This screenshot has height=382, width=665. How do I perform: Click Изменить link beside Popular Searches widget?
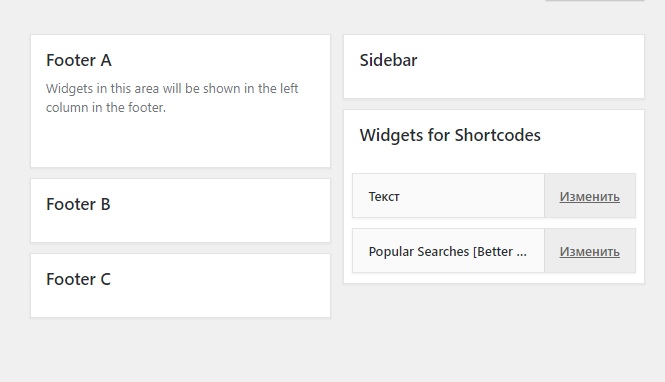point(590,251)
